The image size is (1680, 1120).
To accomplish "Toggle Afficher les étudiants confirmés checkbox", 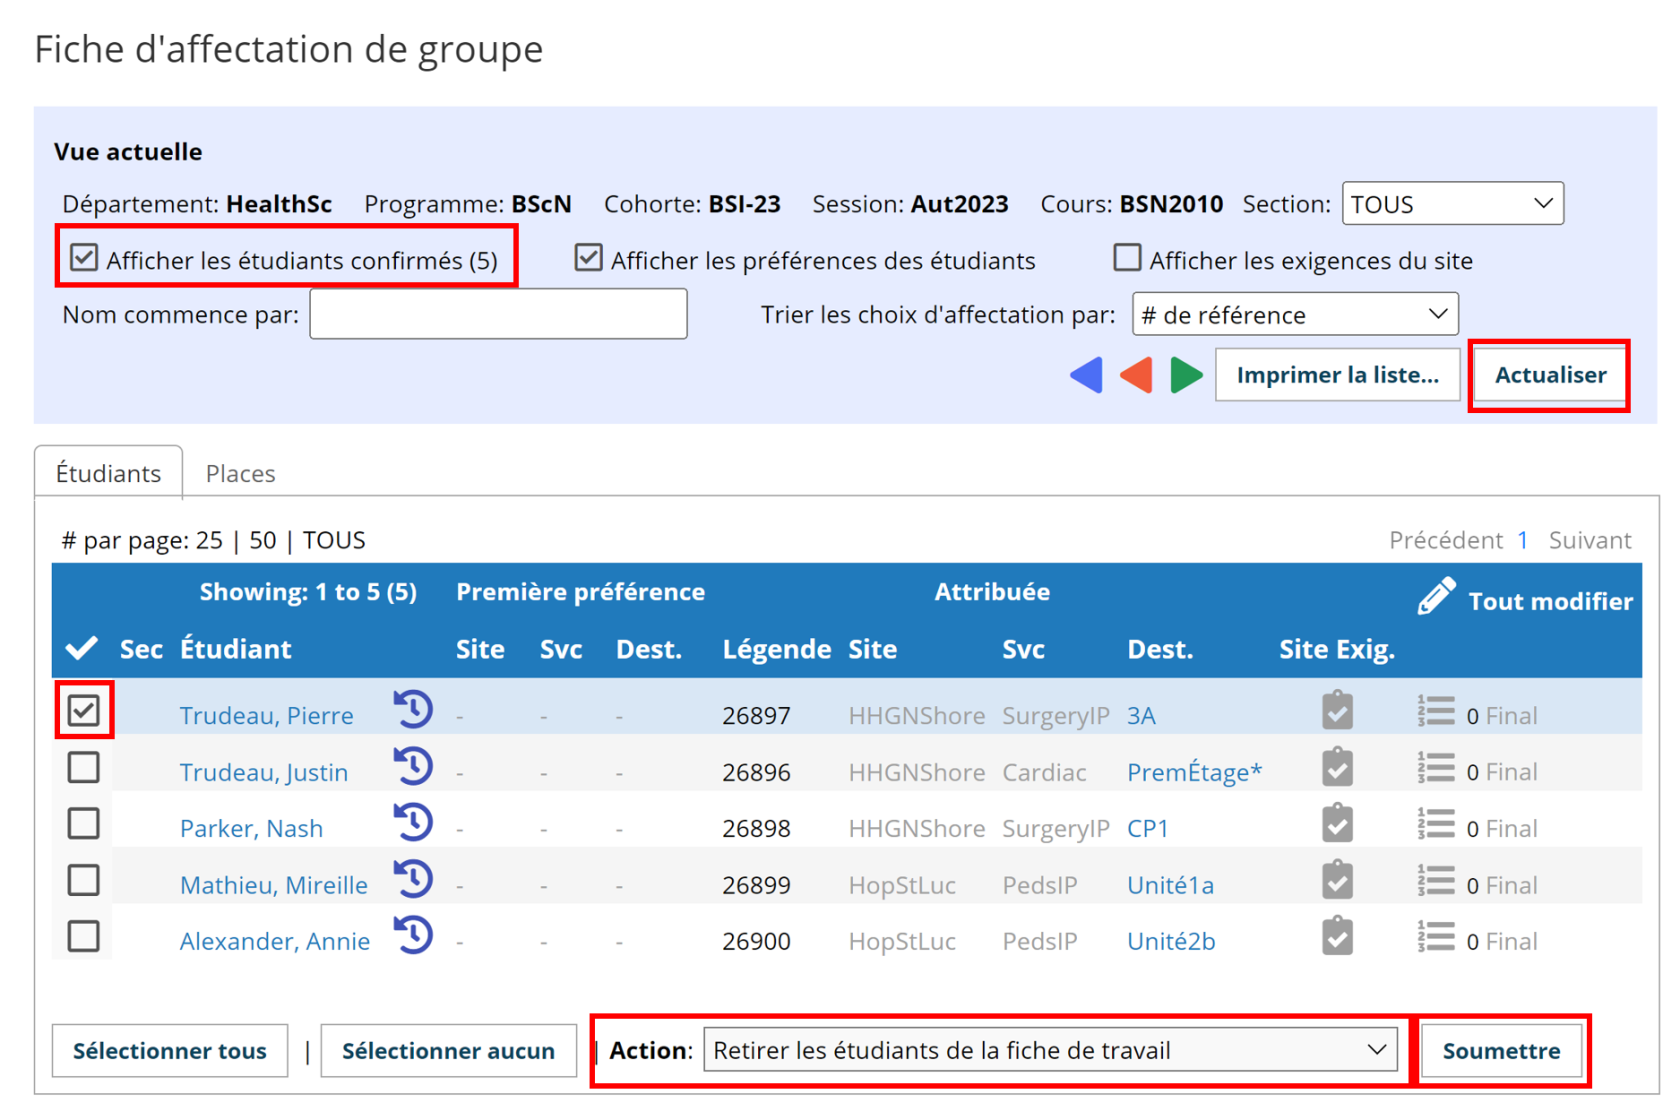I will [84, 258].
